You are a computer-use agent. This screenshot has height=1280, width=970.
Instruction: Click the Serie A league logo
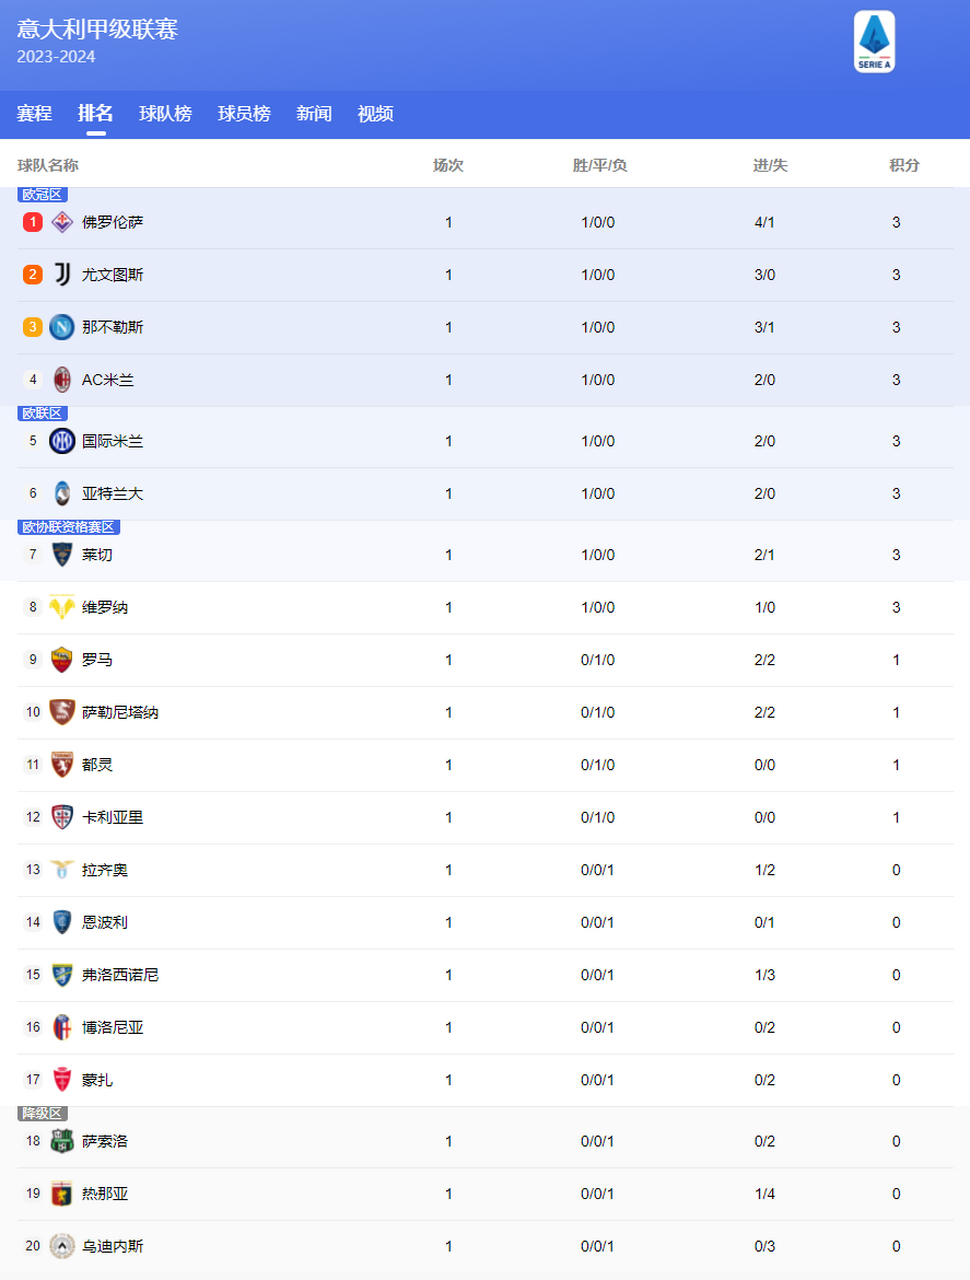(874, 42)
